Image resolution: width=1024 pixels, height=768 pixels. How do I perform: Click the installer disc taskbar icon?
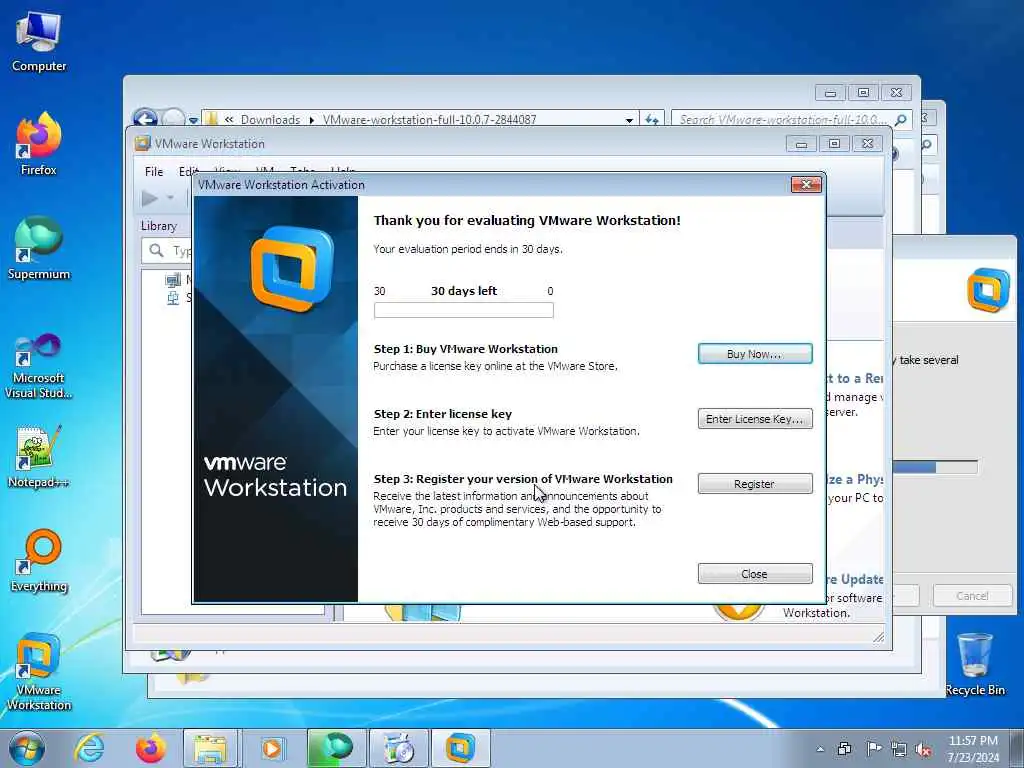point(398,748)
